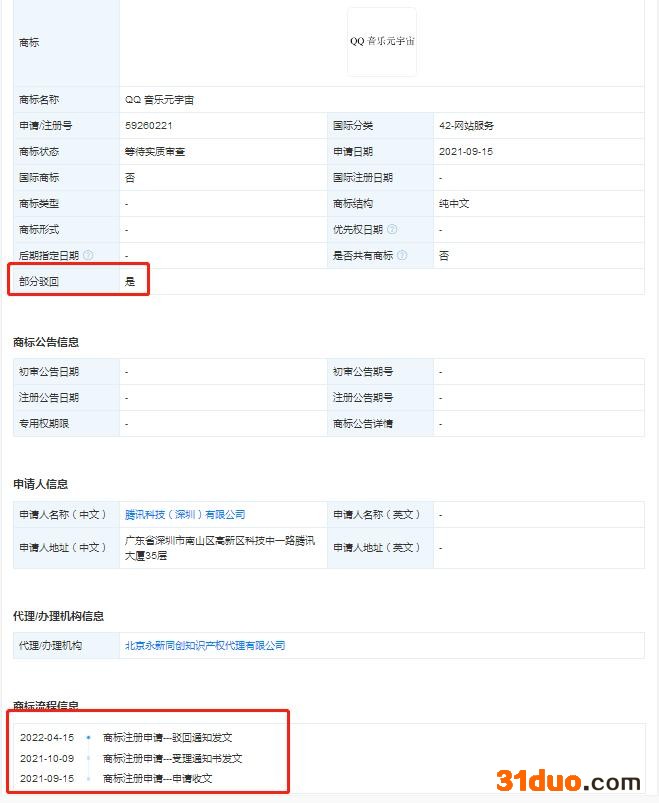
Task: Click the 专用权期限 label
Action: tap(44, 424)
